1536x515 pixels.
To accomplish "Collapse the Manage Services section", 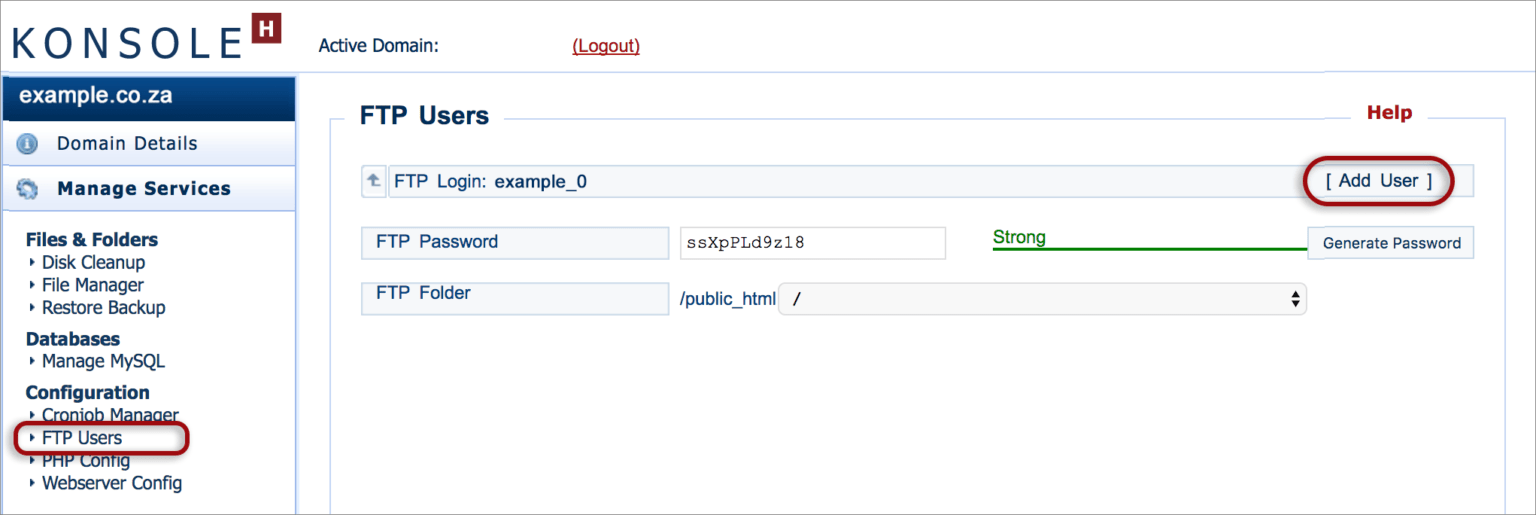I will (x=143, y=189).
